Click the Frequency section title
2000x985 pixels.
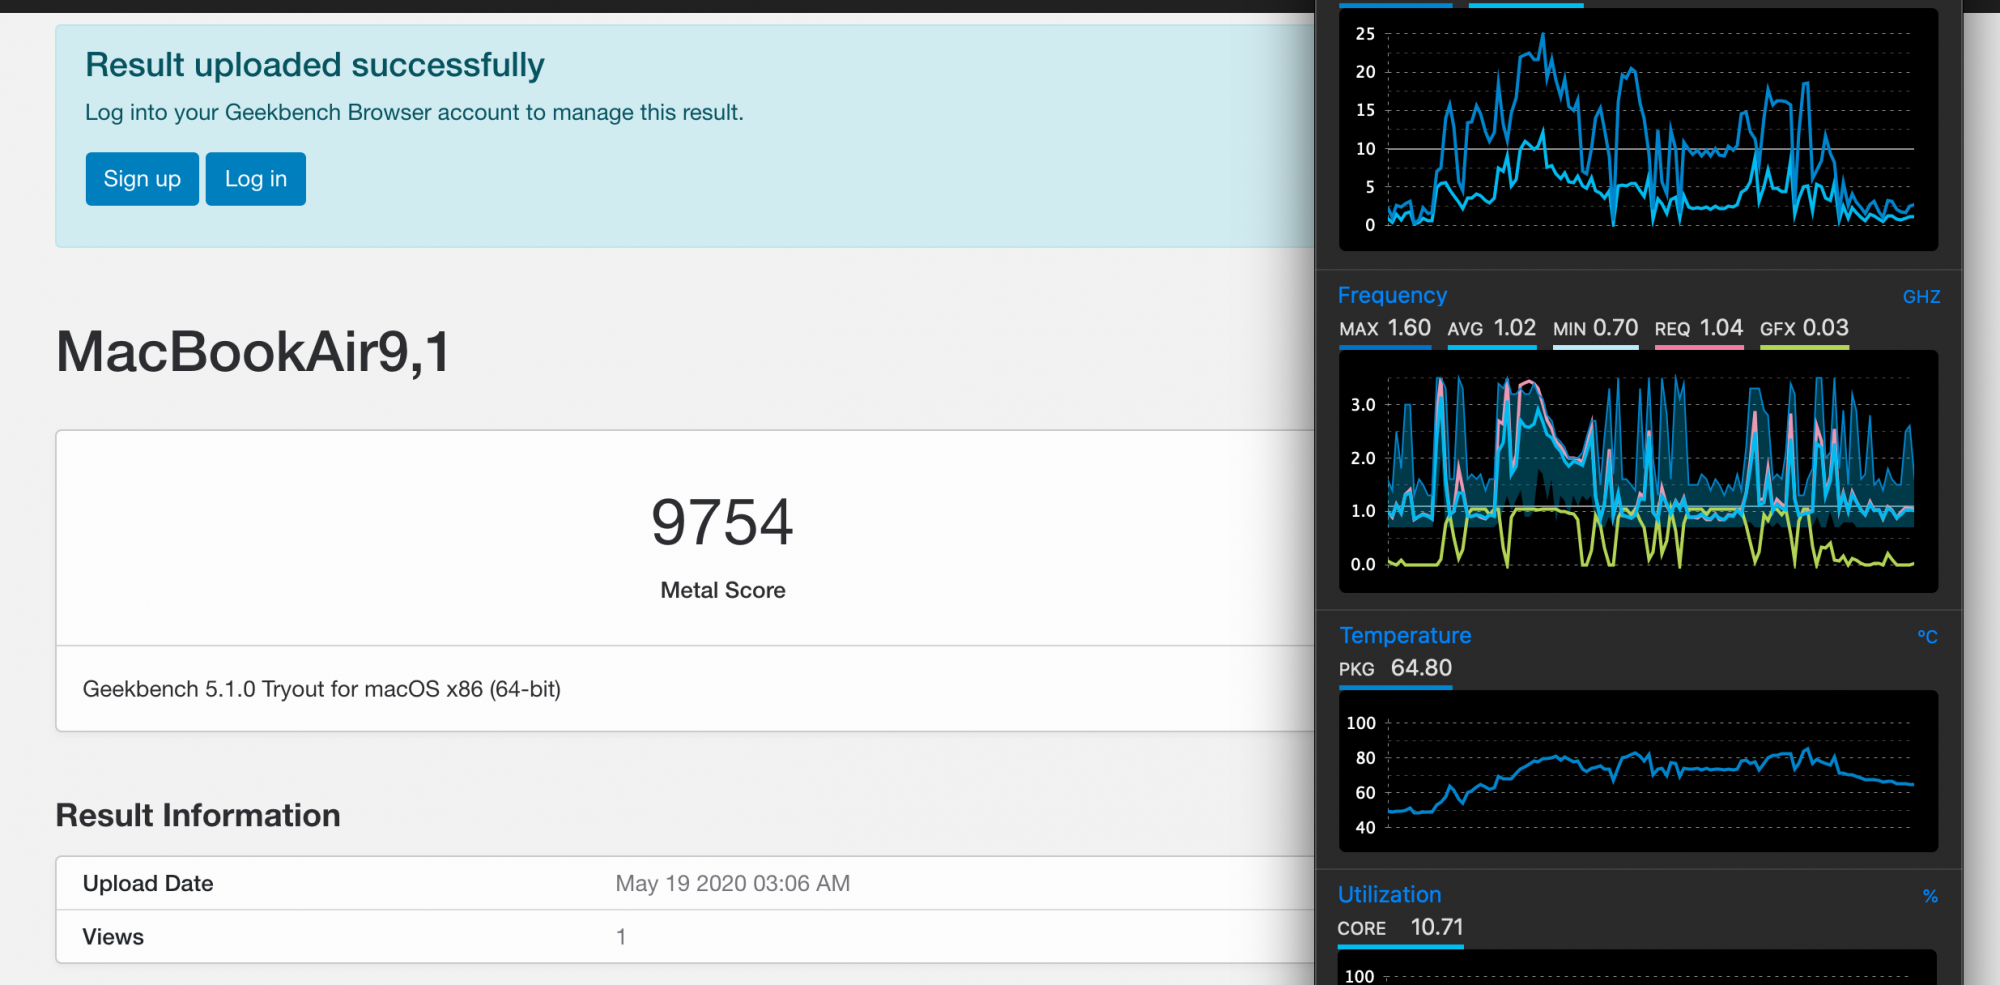[1392, 295]
